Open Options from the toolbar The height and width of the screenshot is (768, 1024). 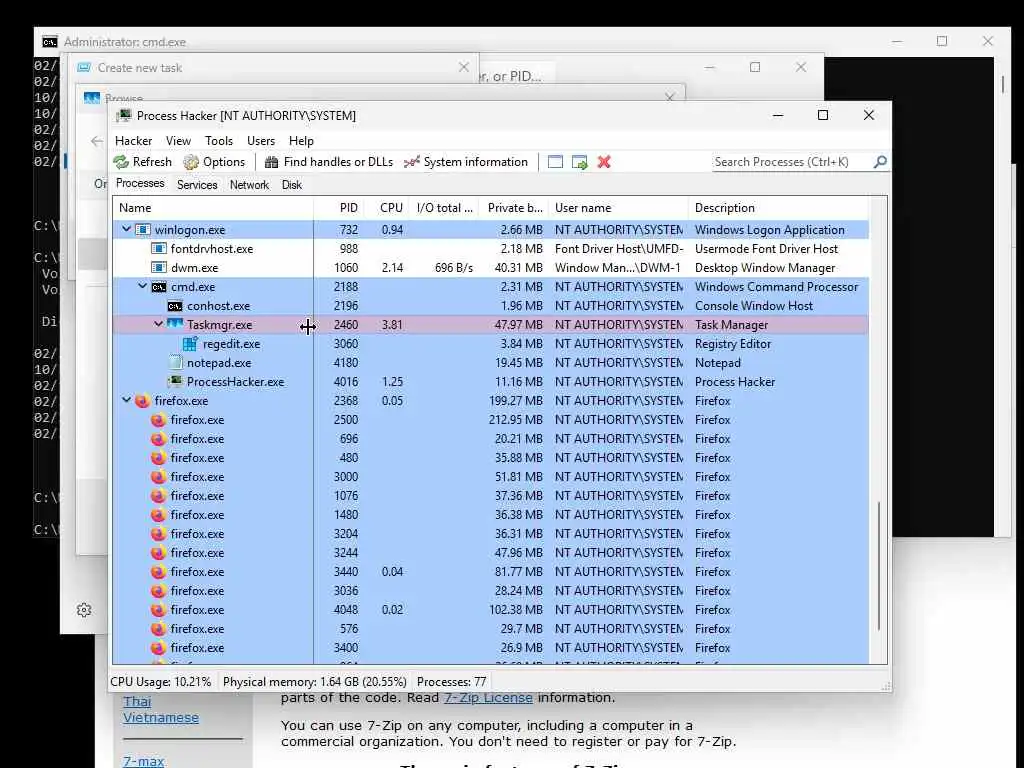[214, 162]
